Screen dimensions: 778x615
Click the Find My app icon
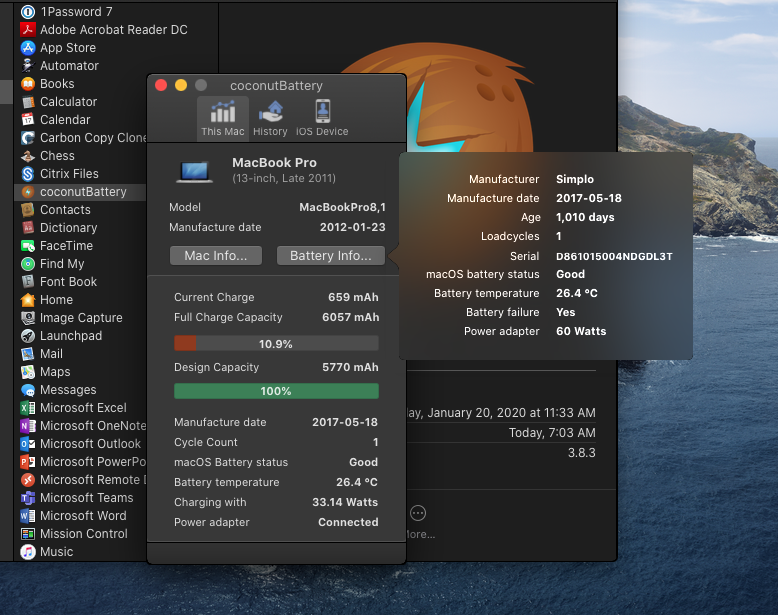pyautogui.click(x=28, y=264)
